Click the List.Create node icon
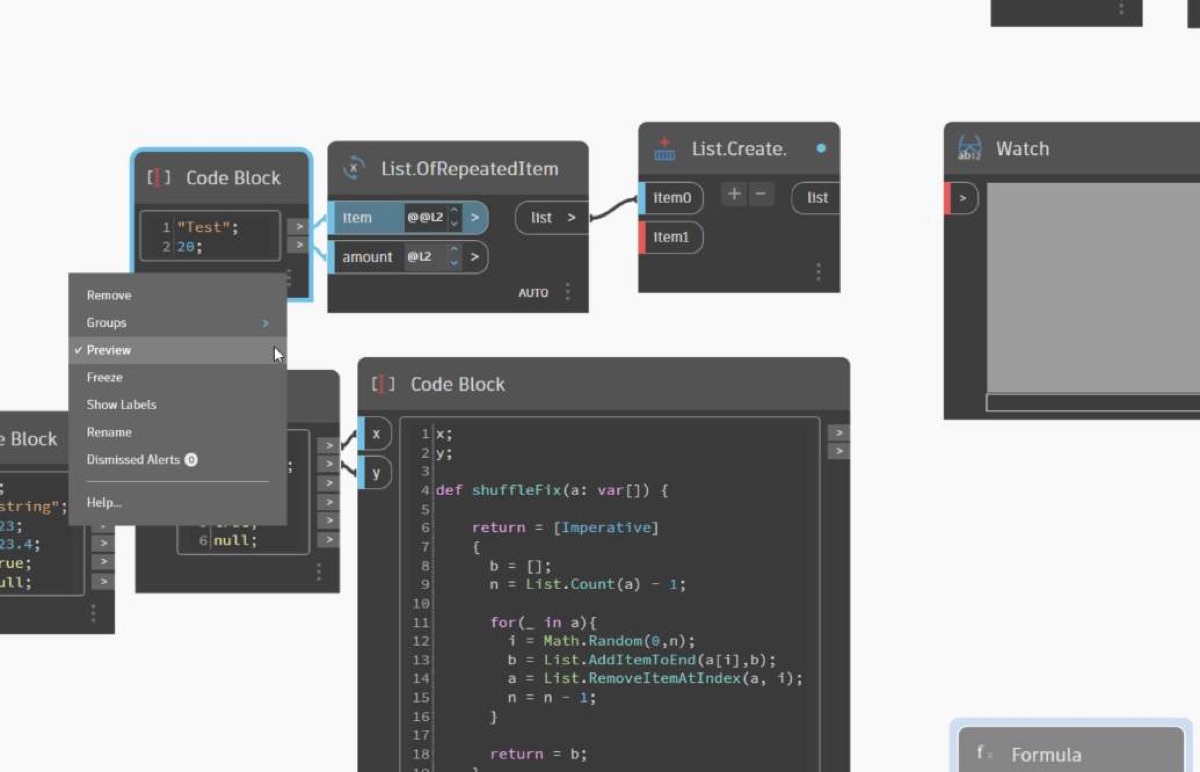This screenshot has width=1200, height=772. [x=665, y=149]
